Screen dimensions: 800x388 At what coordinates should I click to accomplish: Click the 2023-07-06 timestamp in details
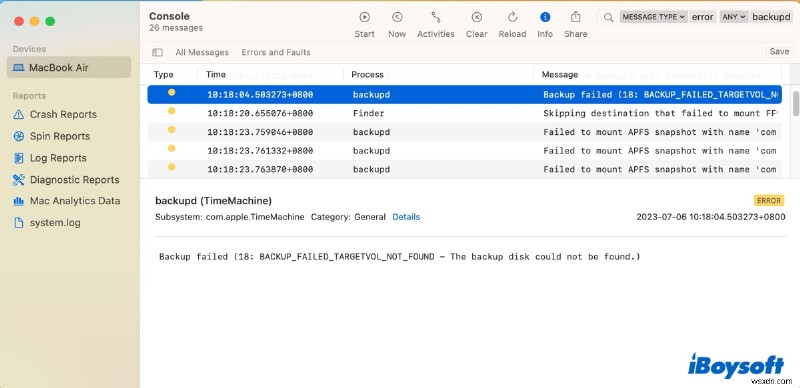pos(711,217)
